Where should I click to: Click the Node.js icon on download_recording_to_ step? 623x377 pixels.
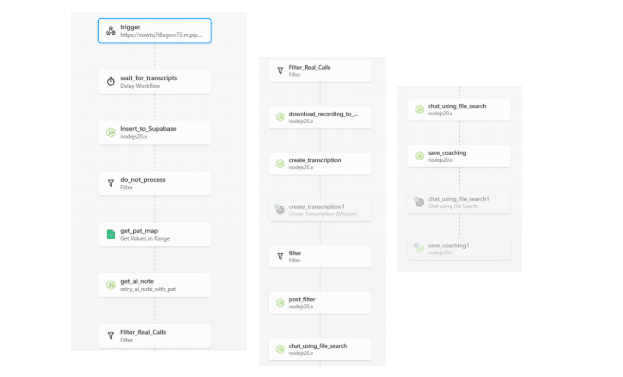(280, 117)
